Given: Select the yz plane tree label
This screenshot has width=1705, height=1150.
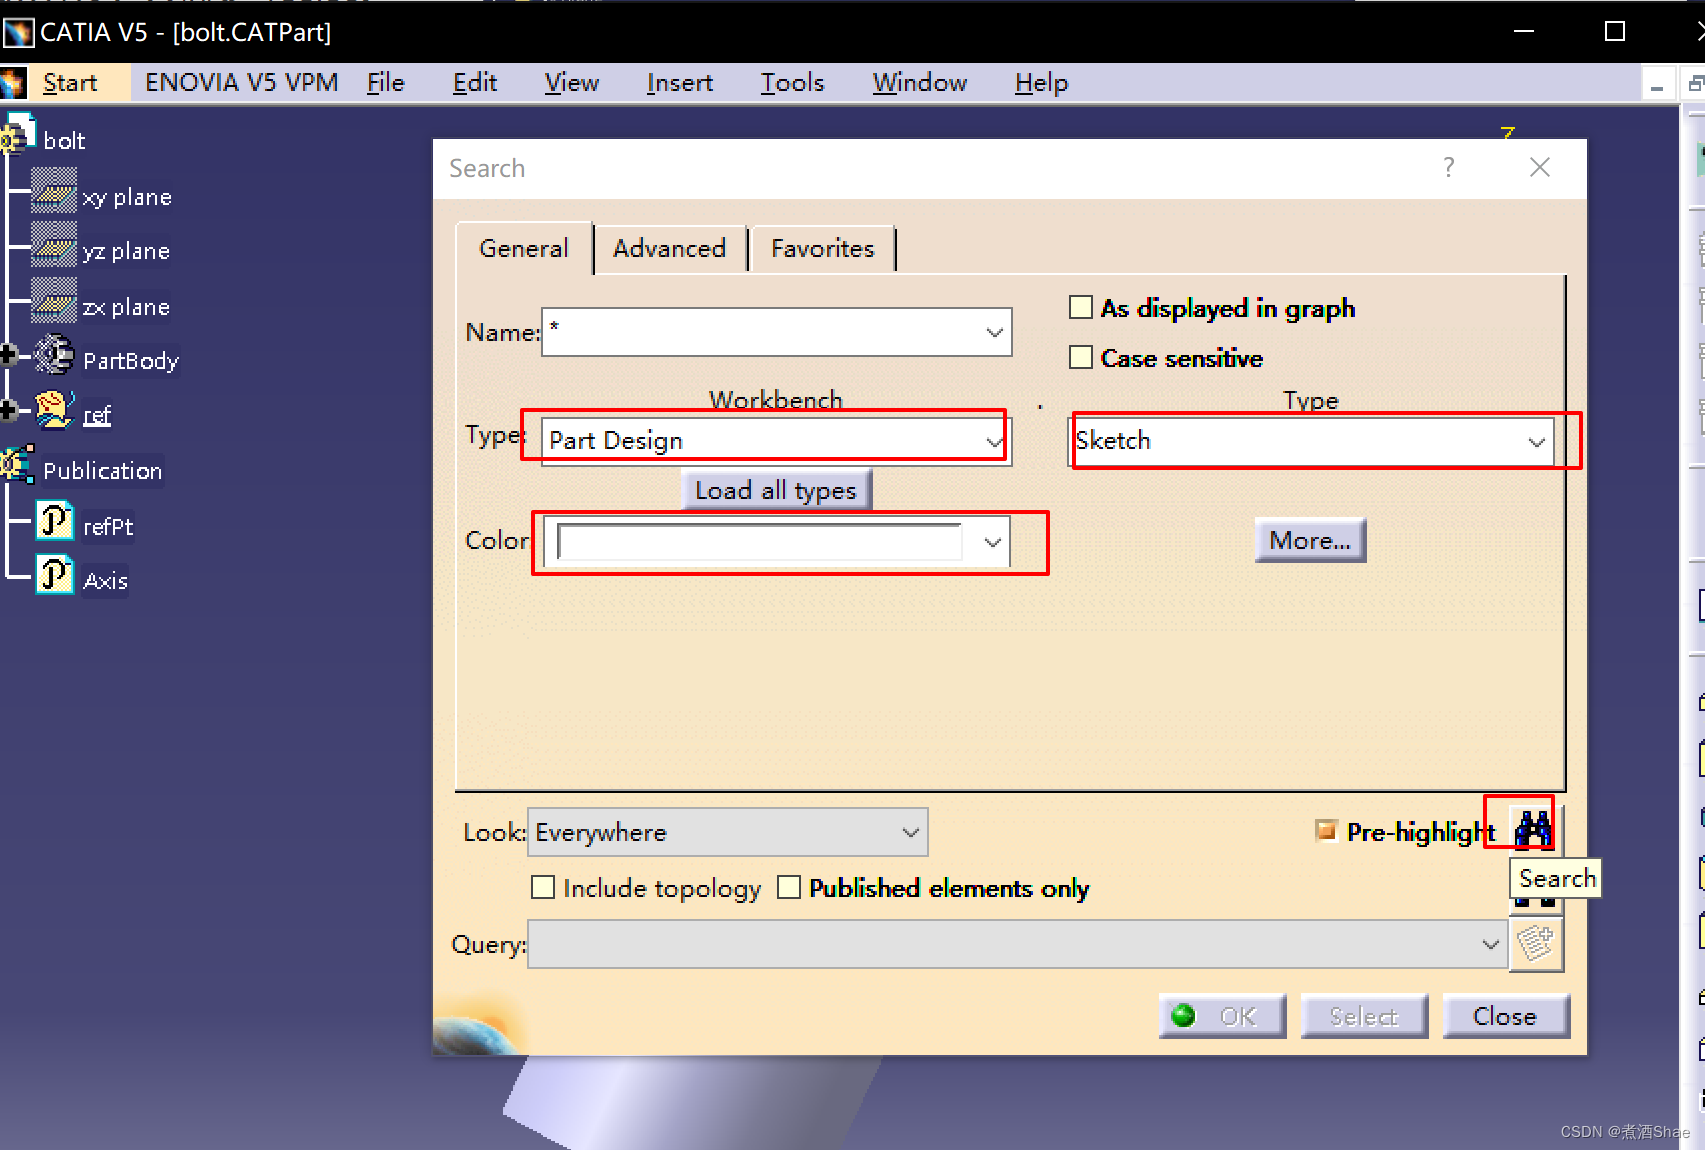Looking at the screenshot, I should pyautogui.click(x=126, y=251).
